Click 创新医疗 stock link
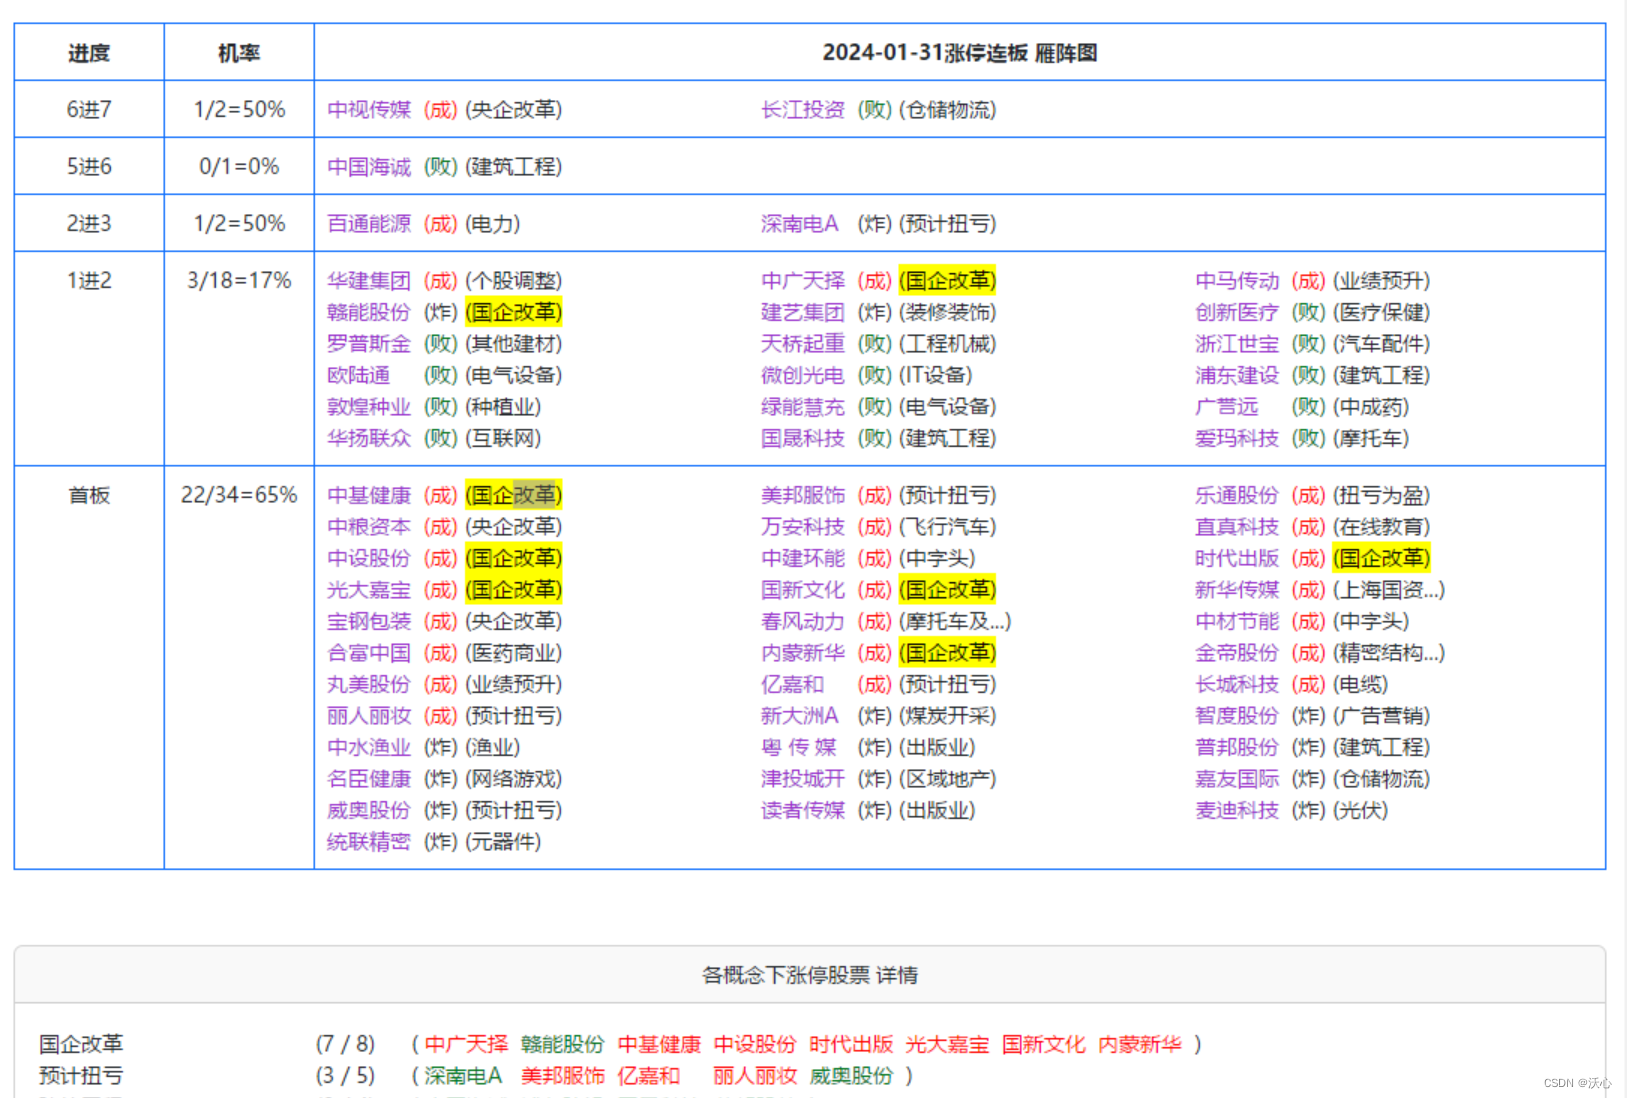1627x1098 pixels. pyautogui.click(x=1237, y=312)
